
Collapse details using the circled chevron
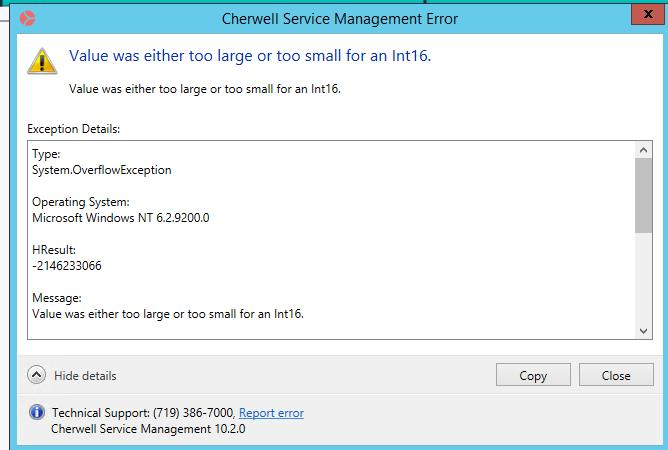point(37,375)
